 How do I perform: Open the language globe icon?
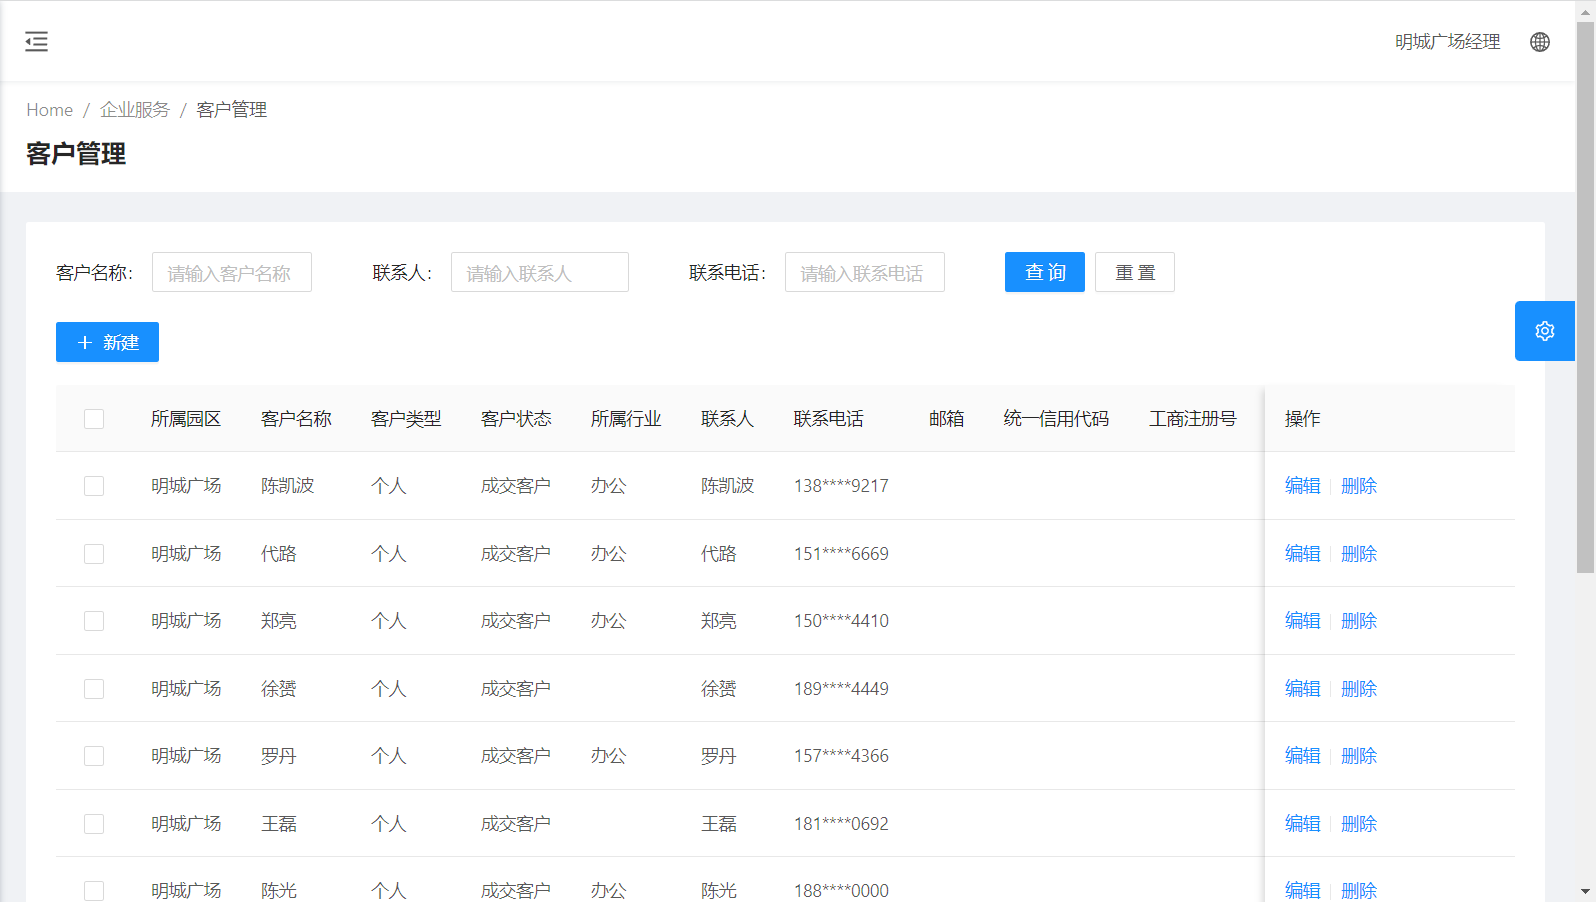point(1540,42)
